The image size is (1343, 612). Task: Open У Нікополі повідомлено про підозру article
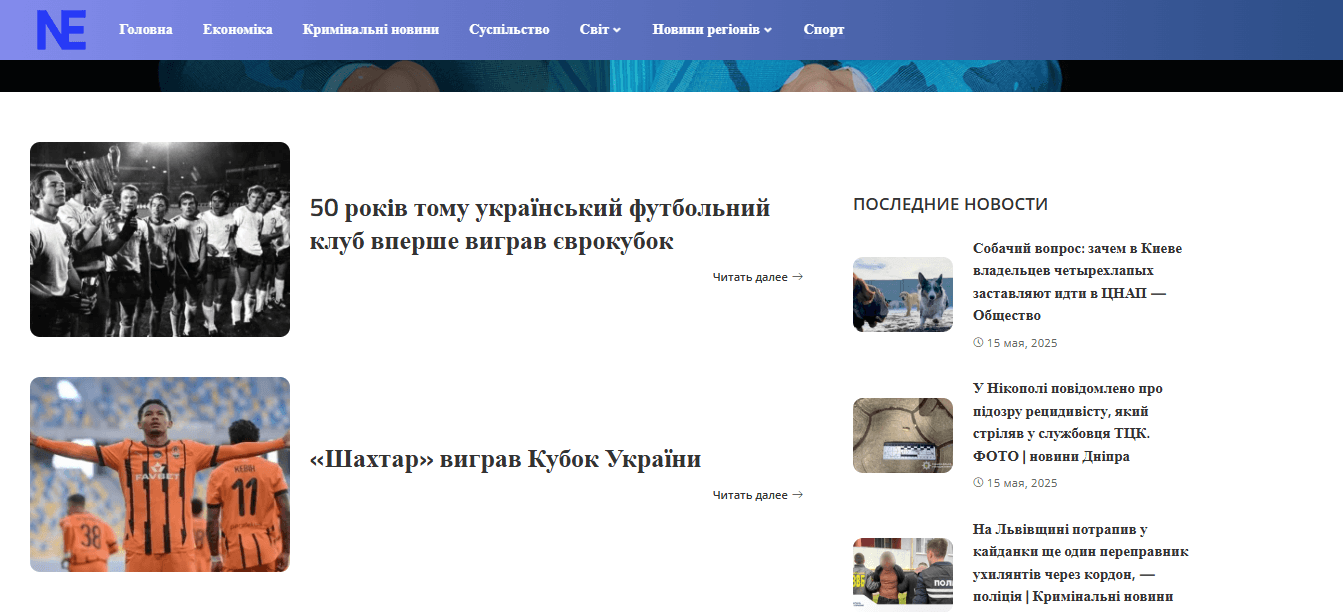(x=1068, y=422)
